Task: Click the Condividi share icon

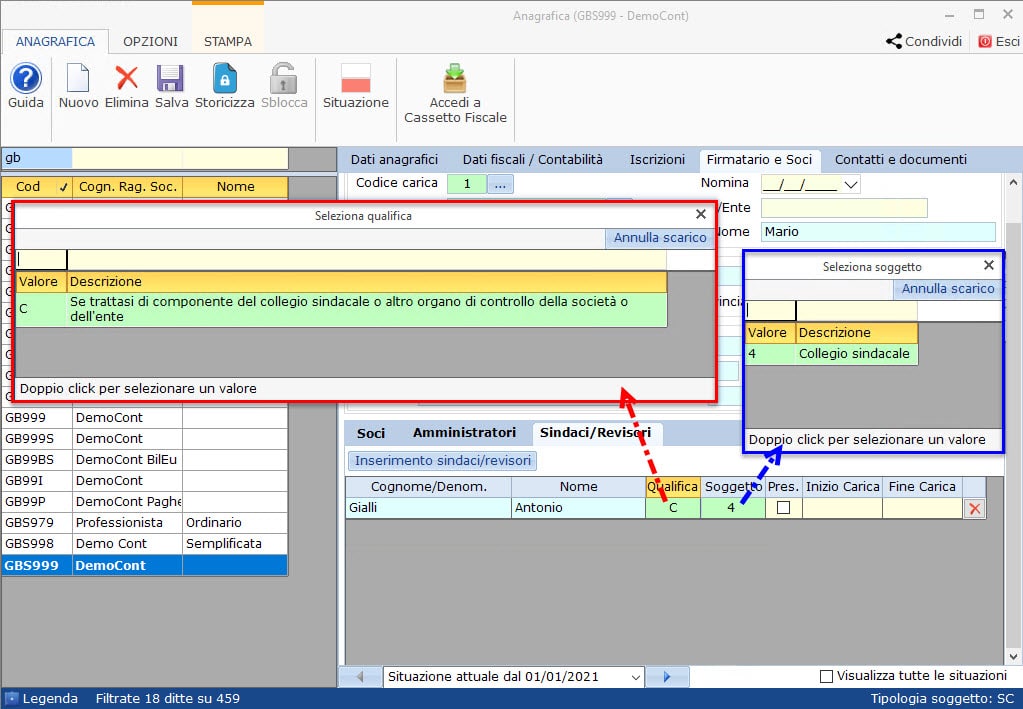Action: (x=894, y=41)
